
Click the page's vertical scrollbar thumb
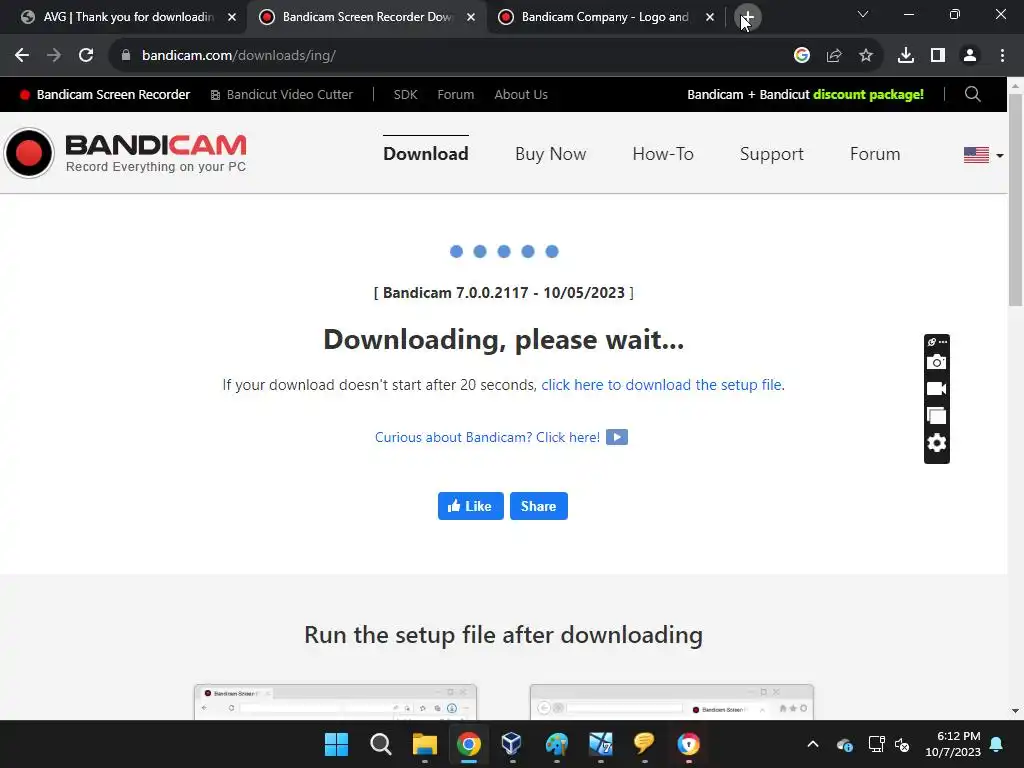click(1015, 199)
